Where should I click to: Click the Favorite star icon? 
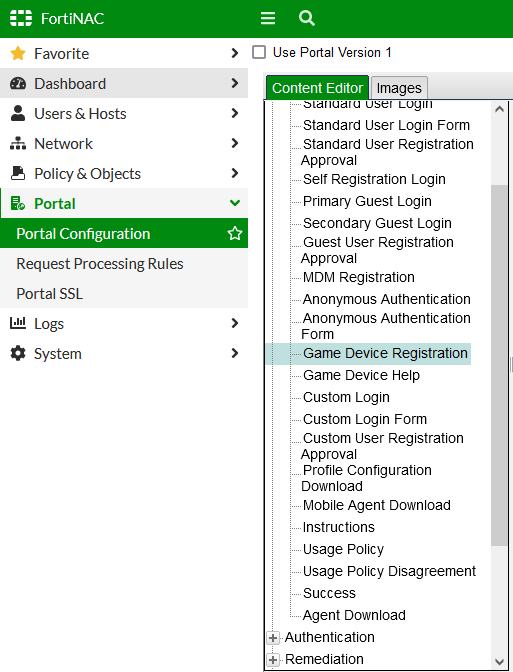tap(18, 54)
